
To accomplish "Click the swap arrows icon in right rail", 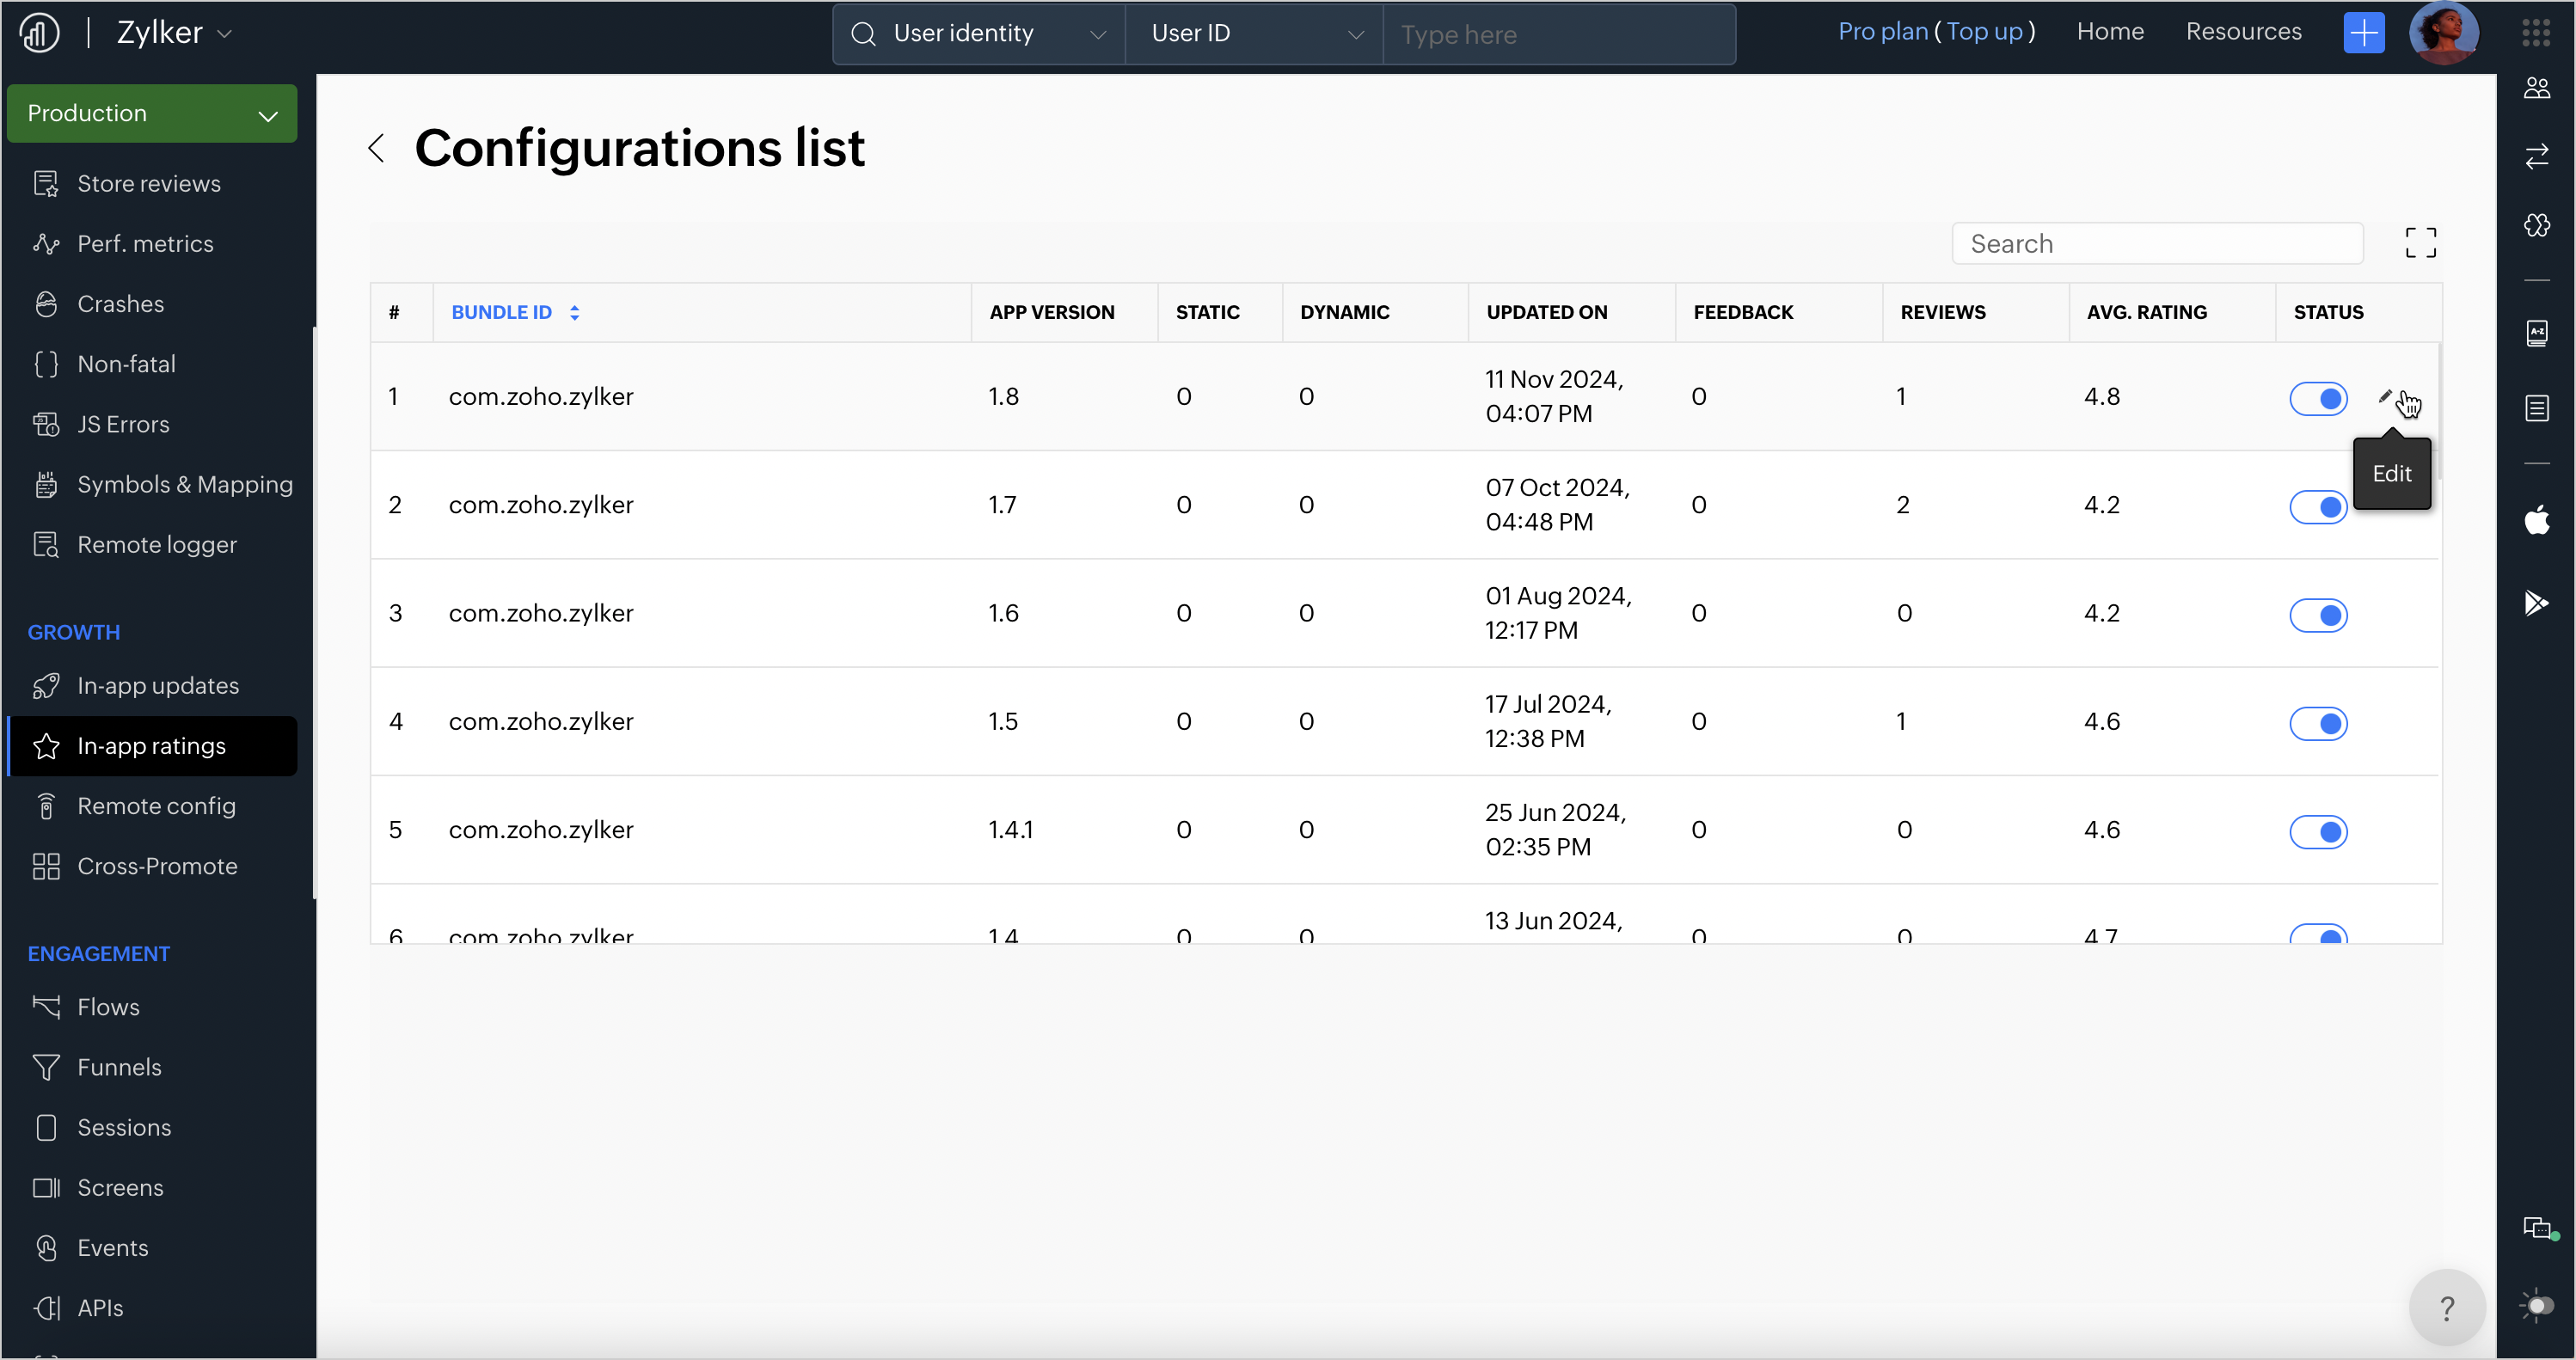I will pos(2537,156).
